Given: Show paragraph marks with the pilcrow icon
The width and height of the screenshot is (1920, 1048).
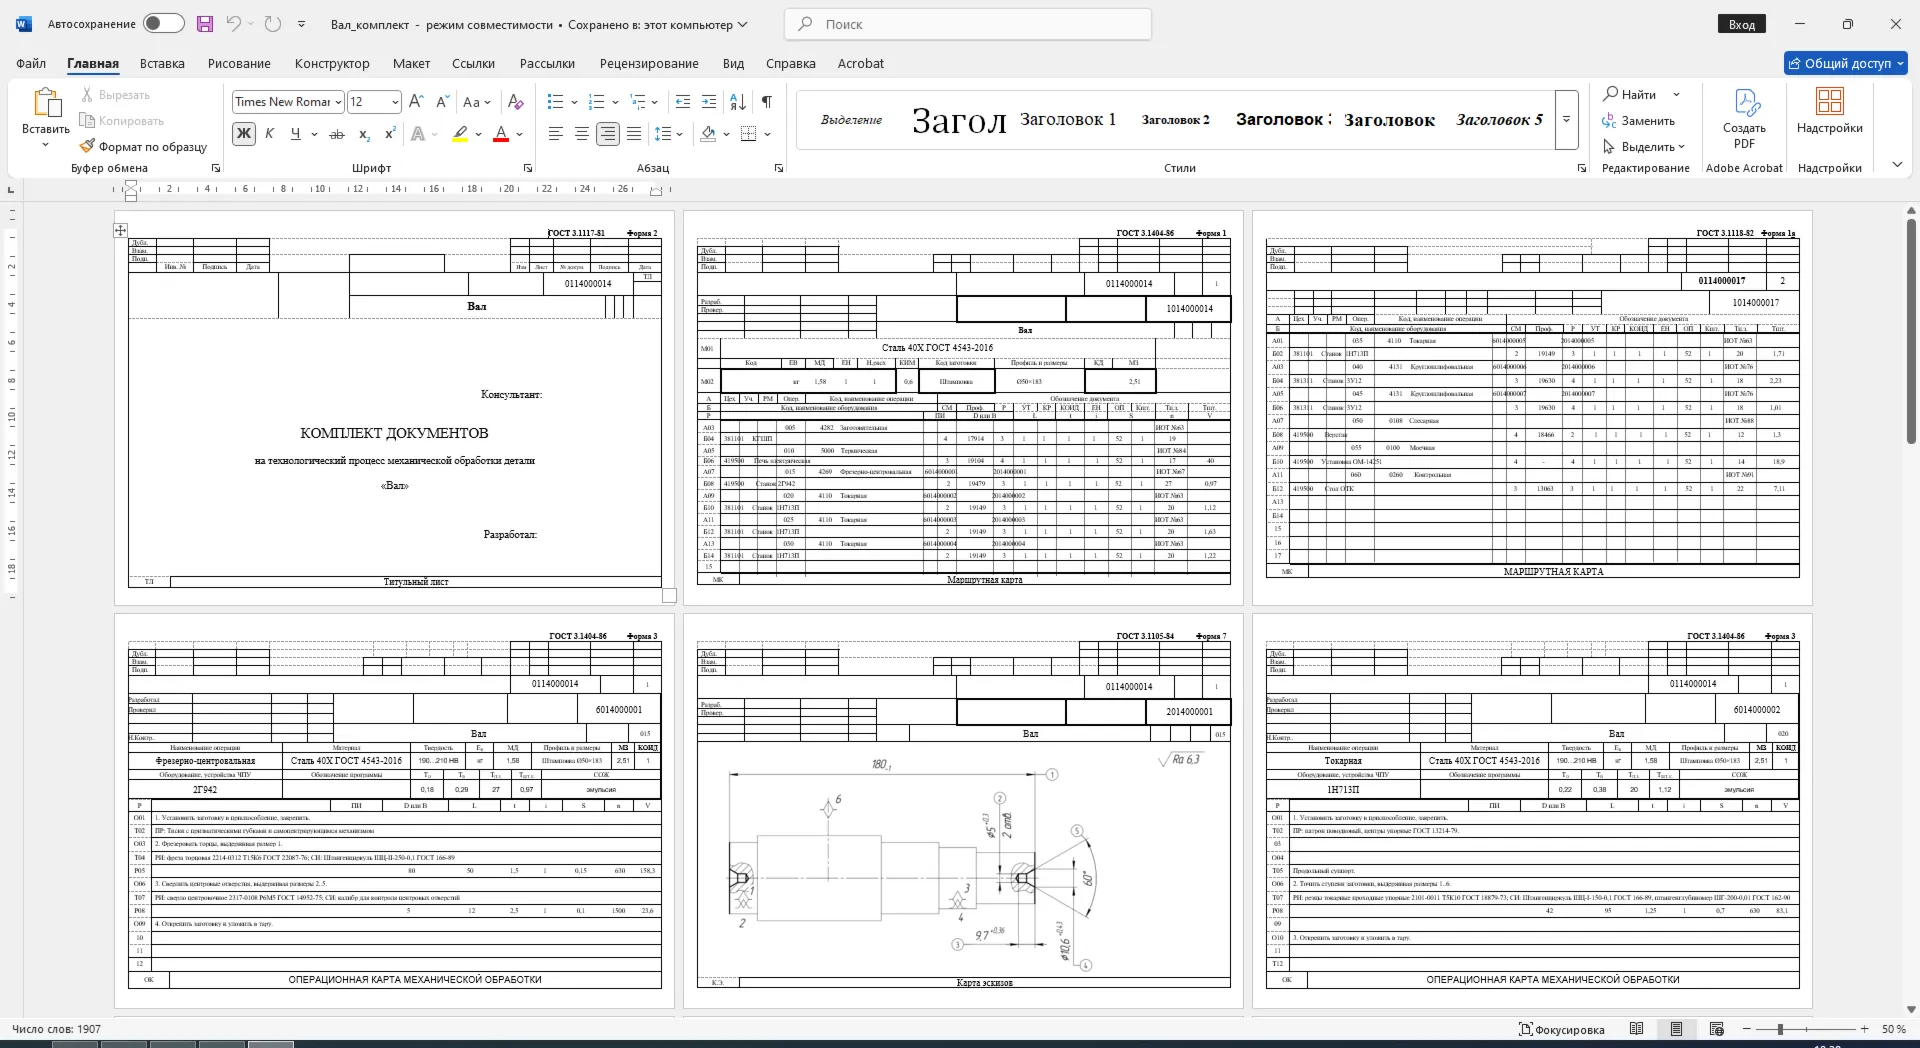Looking at the screenshot, I should tap(767, 102).
